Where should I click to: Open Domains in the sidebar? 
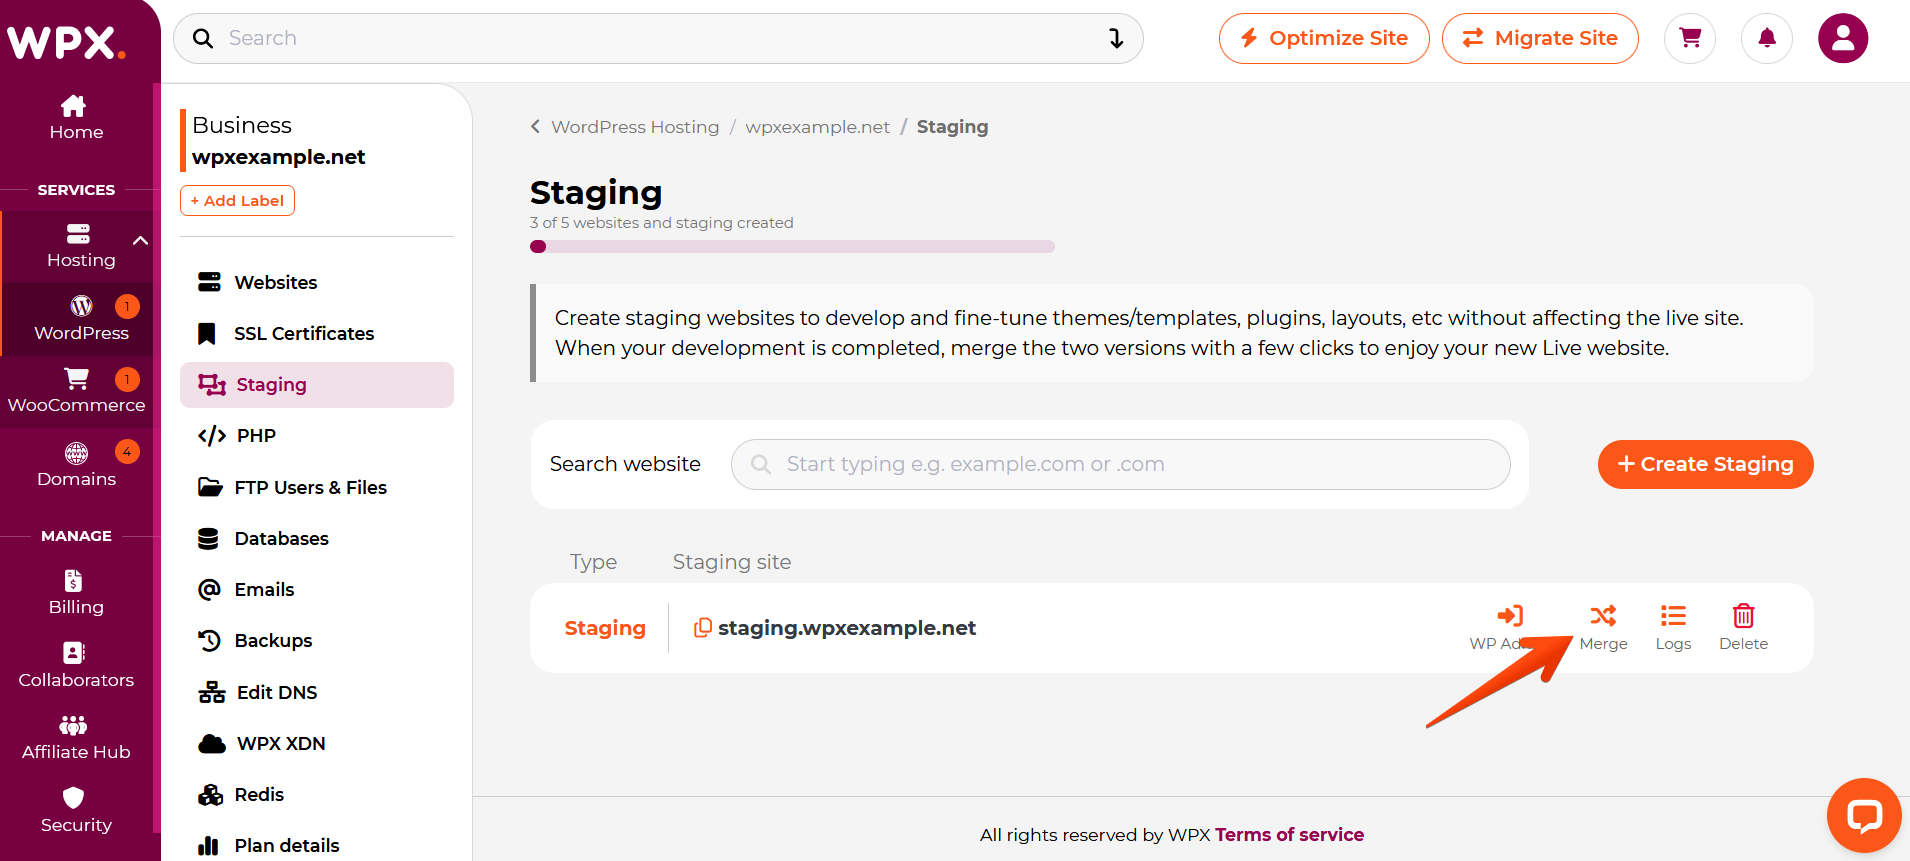77,465
